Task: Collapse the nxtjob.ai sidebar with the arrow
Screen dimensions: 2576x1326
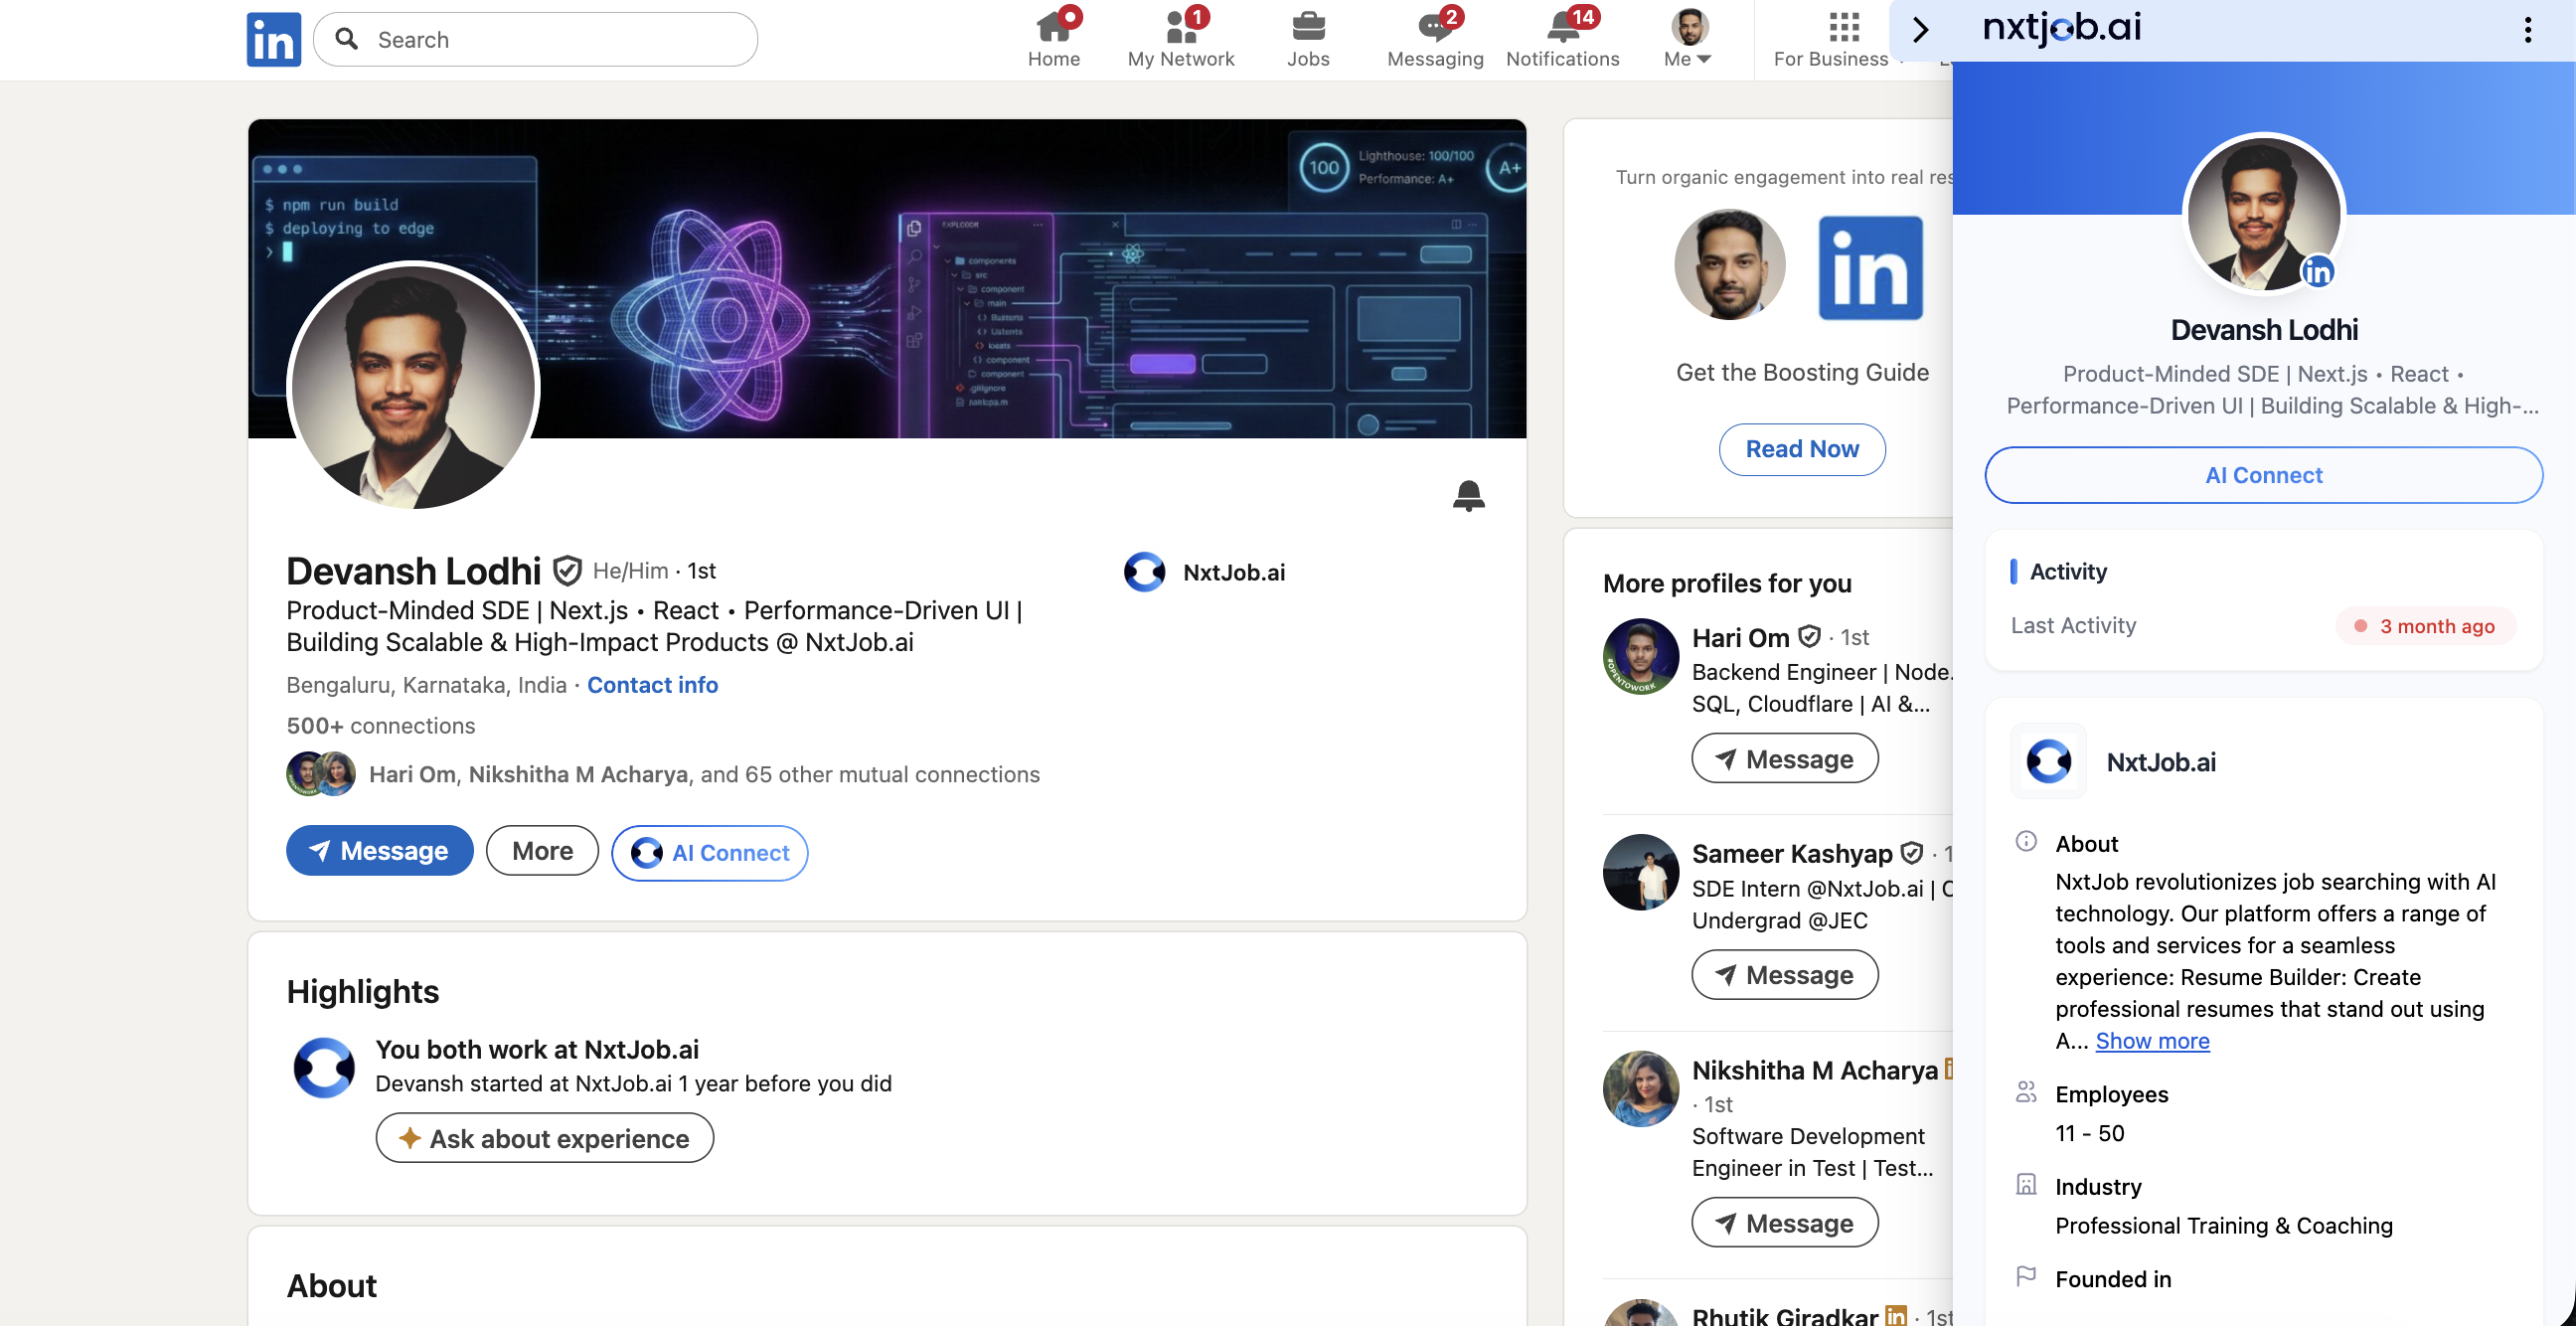Action: coord(1920,31)
